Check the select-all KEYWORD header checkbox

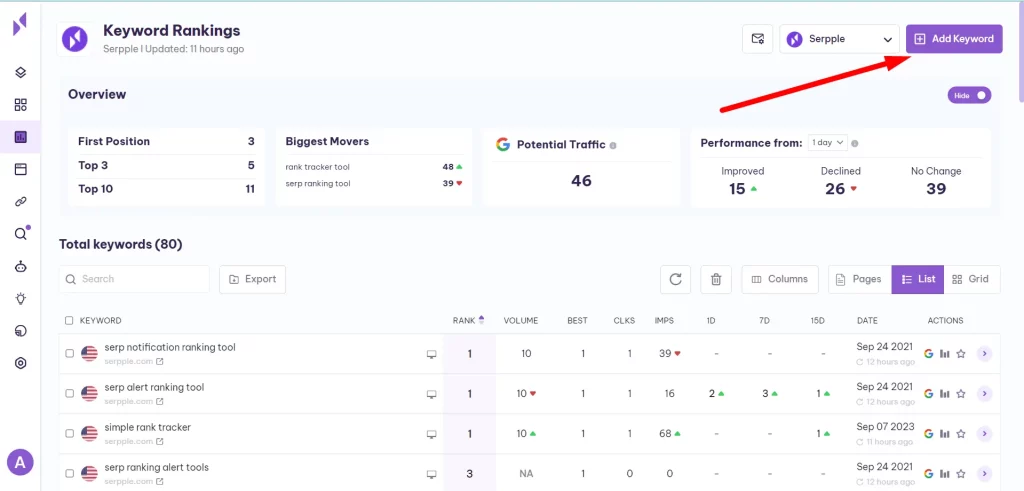69,321
